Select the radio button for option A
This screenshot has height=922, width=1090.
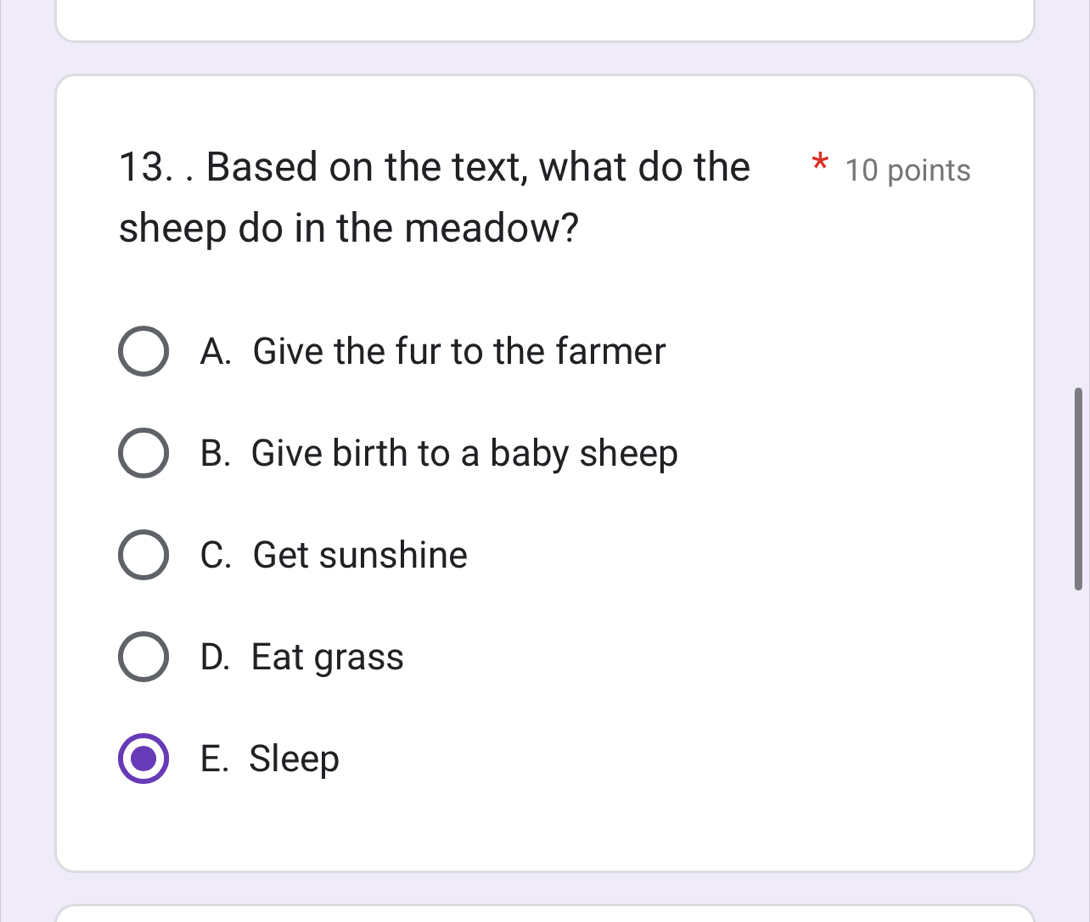[144, 352]
